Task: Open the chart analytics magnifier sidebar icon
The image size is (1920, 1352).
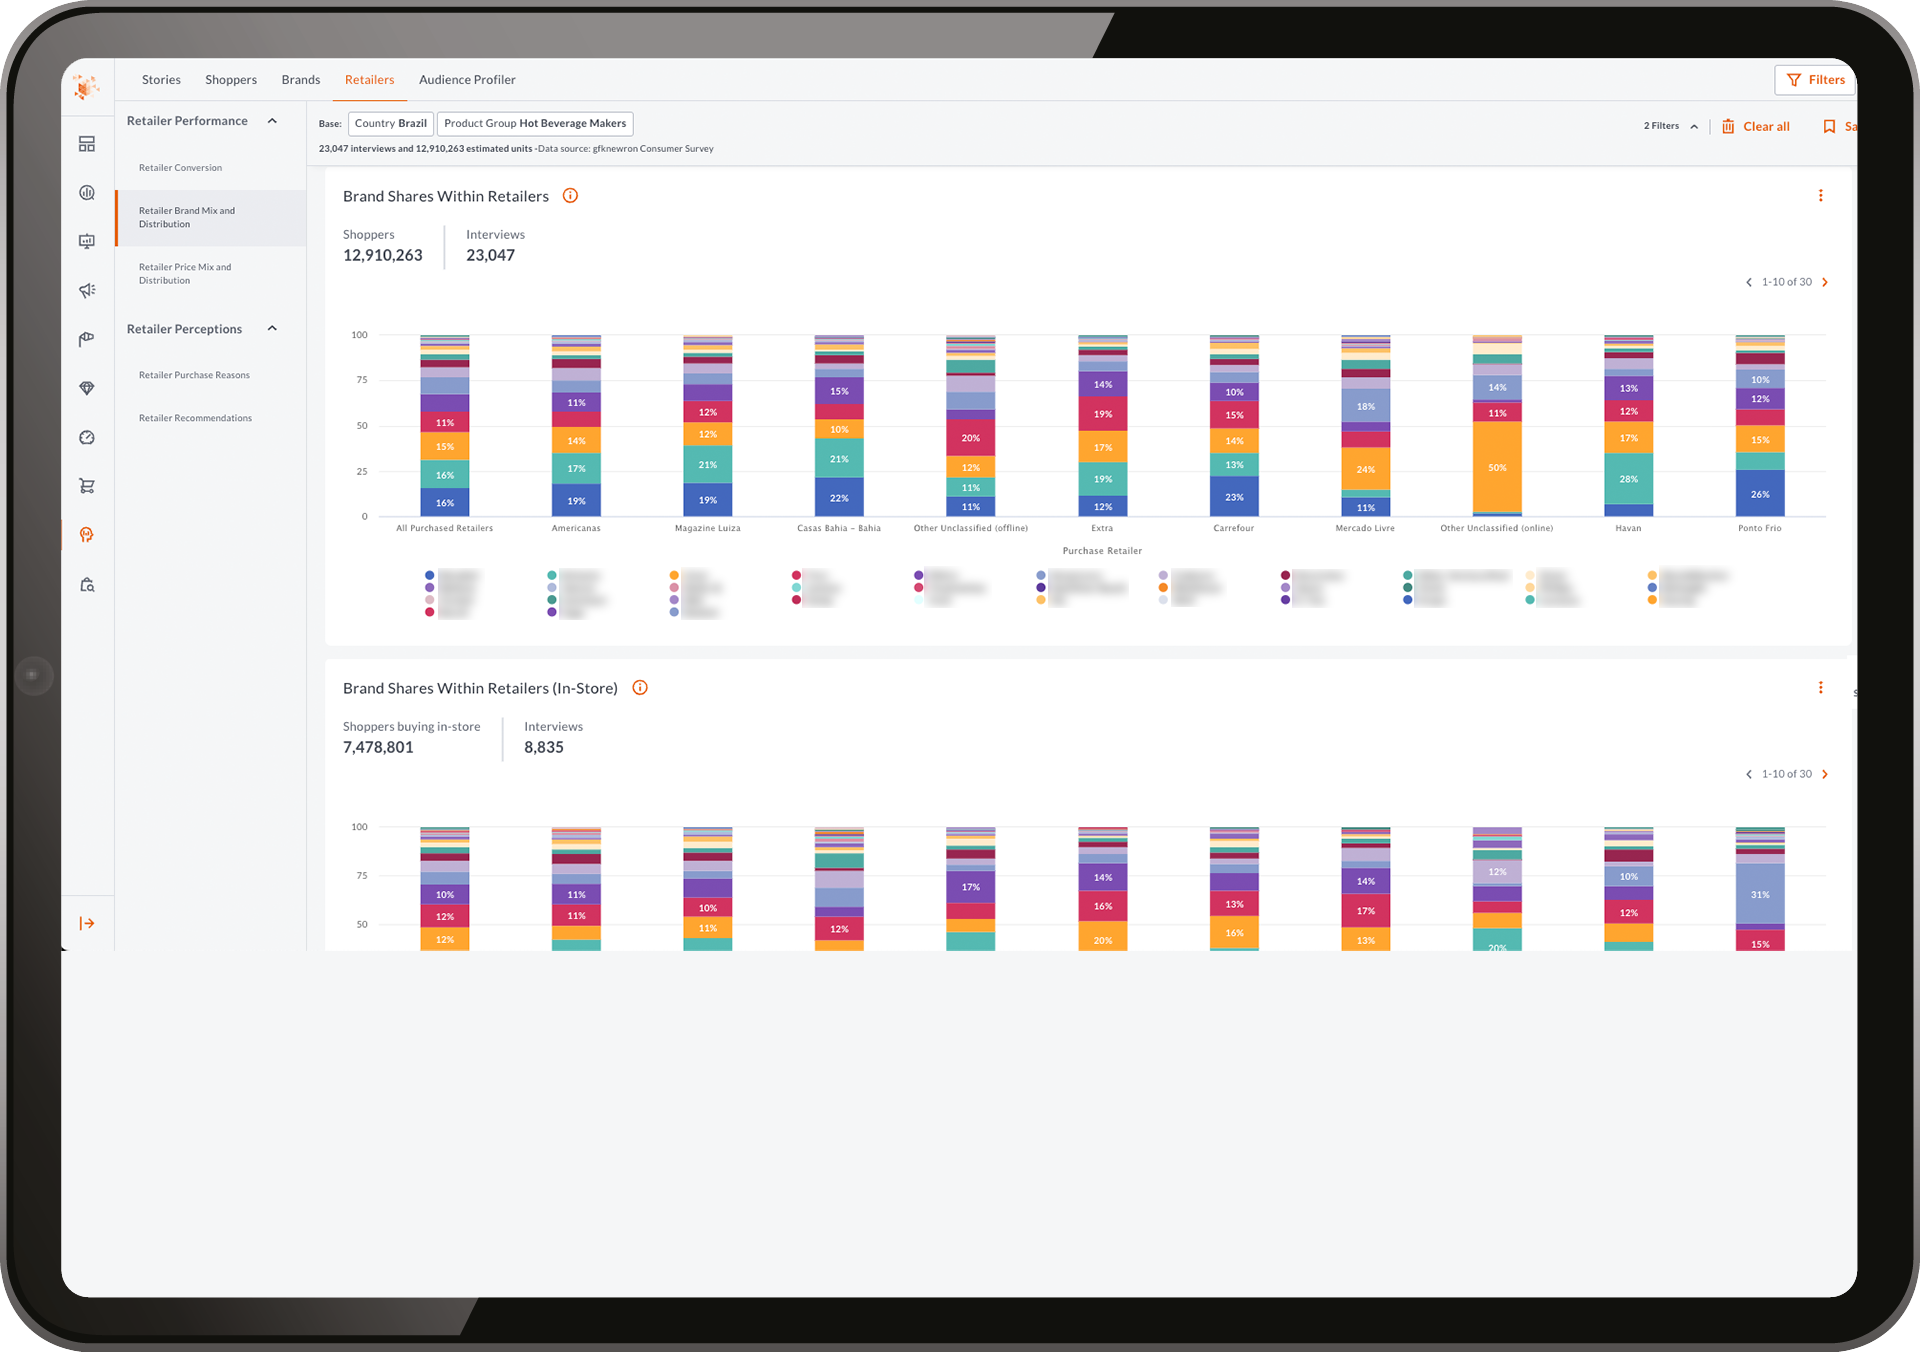Action: pyautogui.click(x=87, y=193)
